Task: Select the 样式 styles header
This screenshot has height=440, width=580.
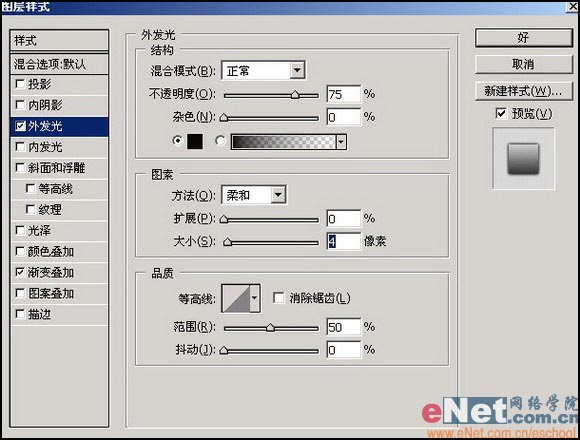Action: (59, 40)
